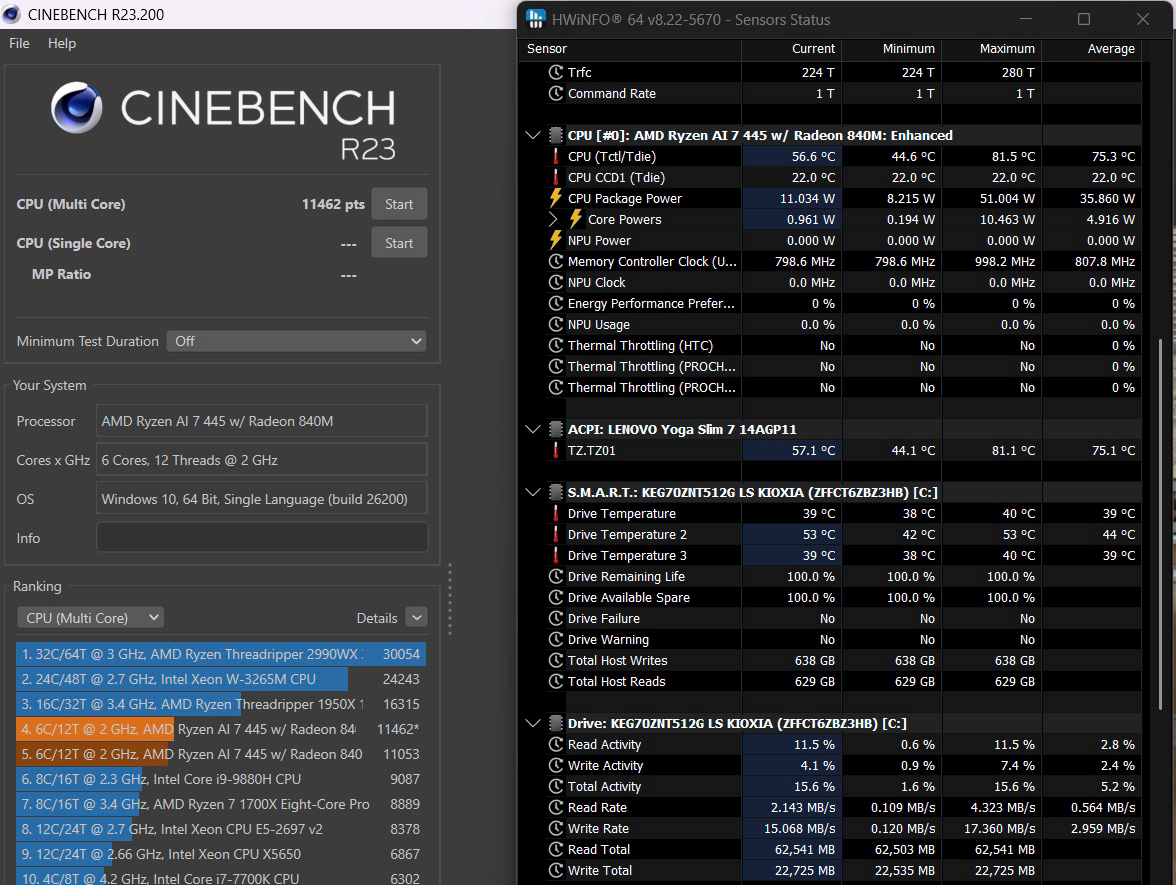This screenshot has height=885, width=1176.
Task: Click the Current column header
Action: [x=791, y=49]
